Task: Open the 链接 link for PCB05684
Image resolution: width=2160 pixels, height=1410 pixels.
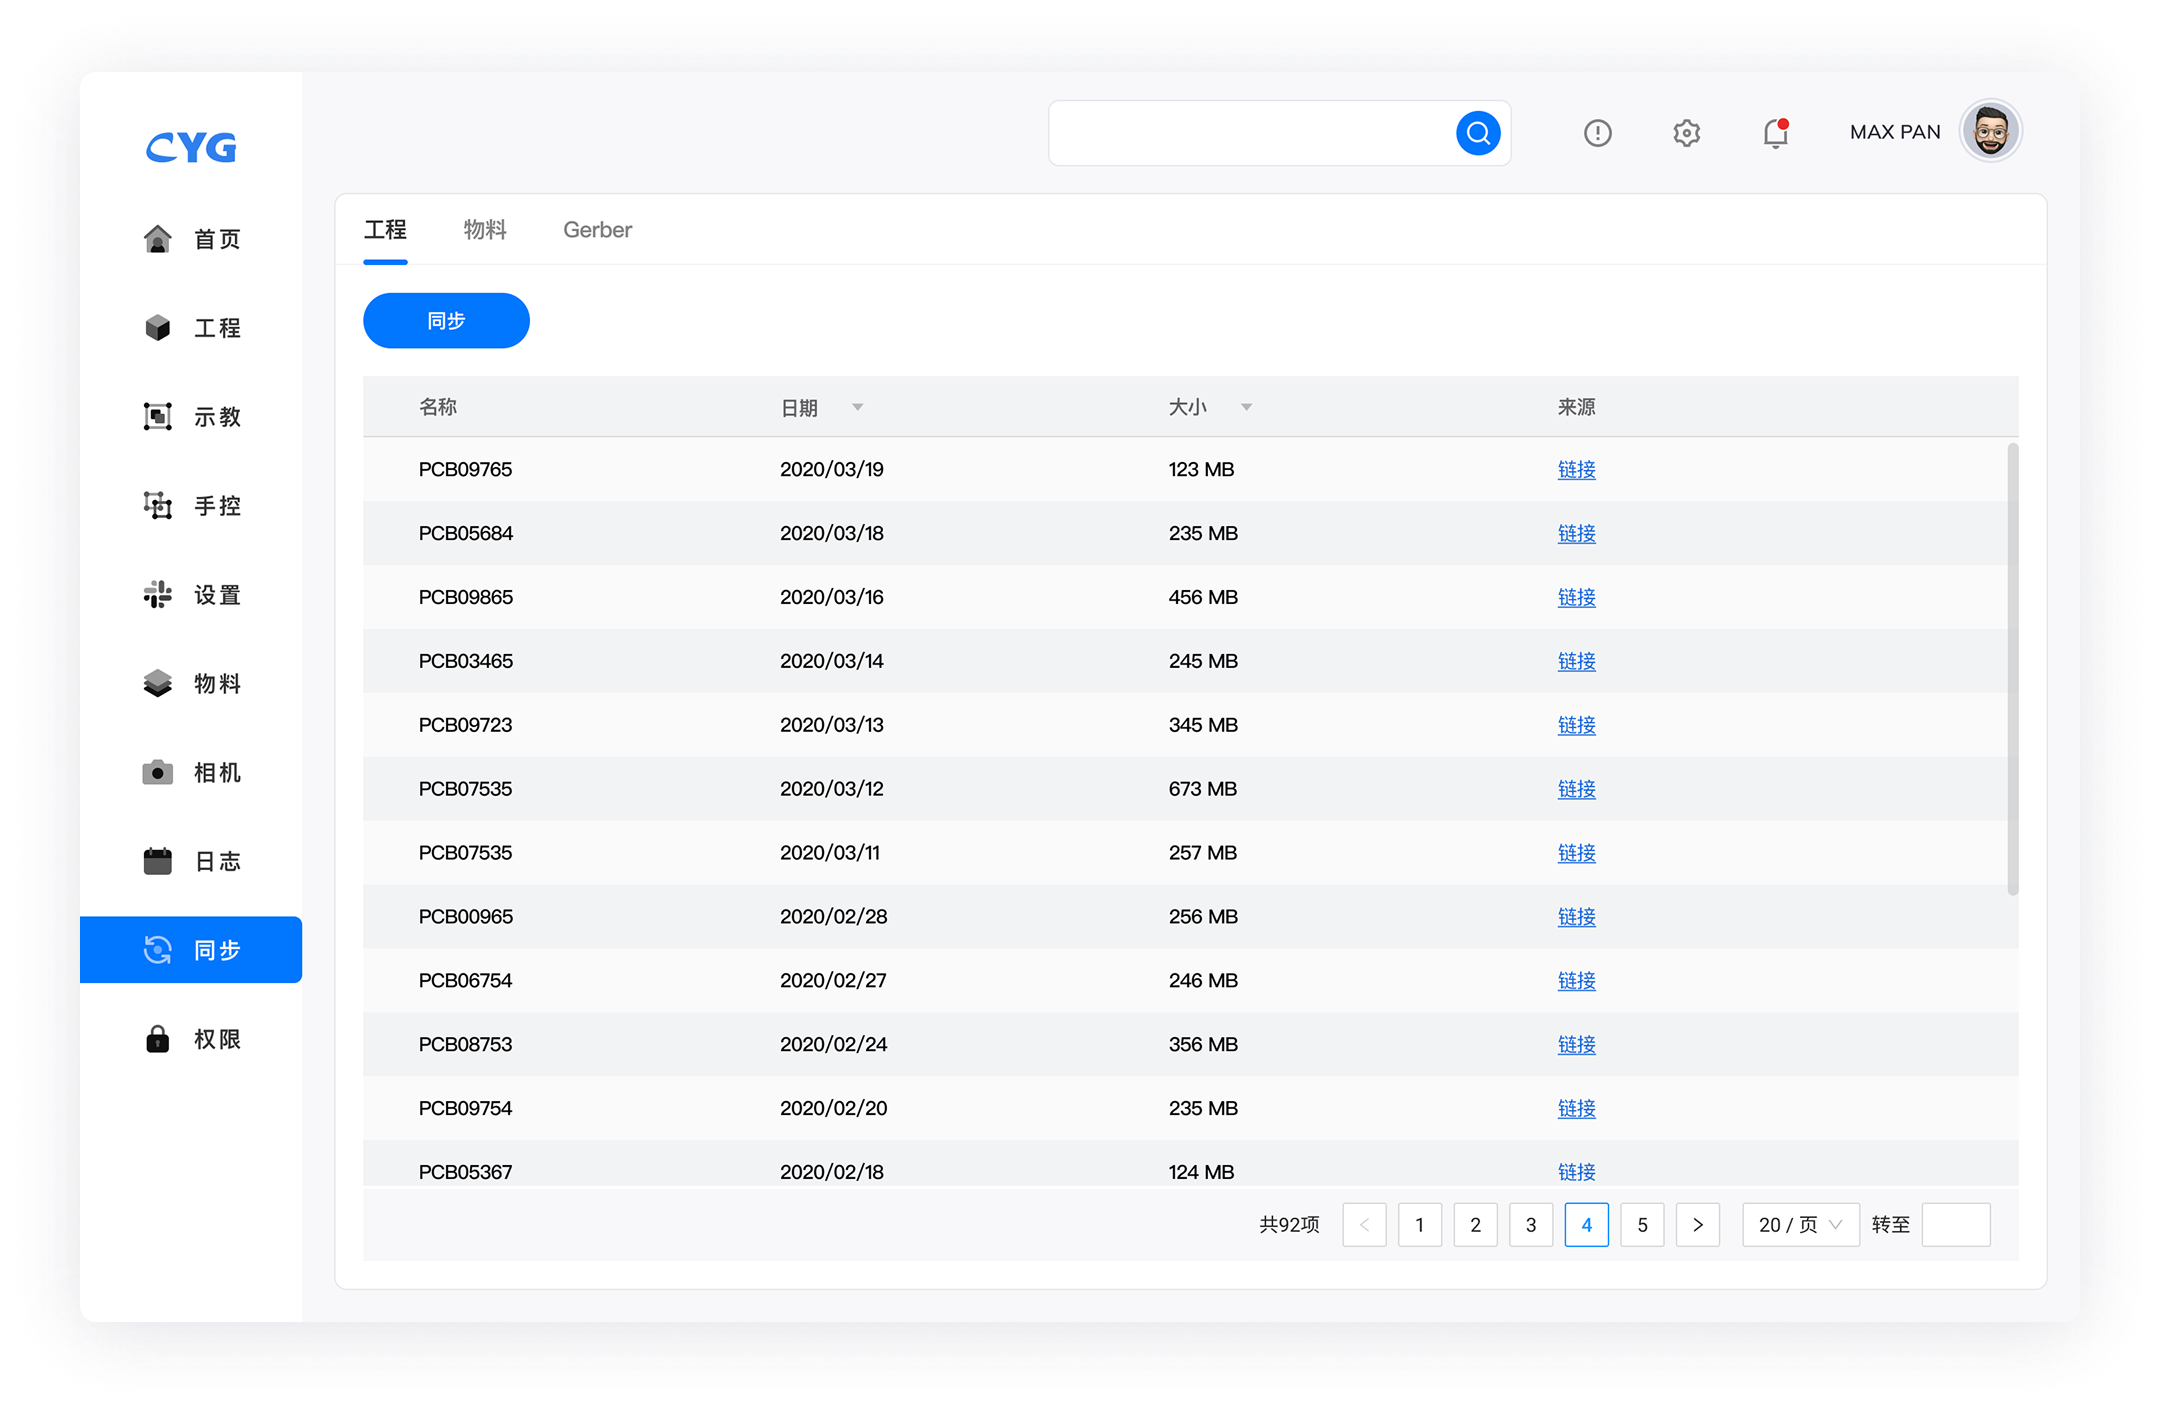Action: 1576,533
